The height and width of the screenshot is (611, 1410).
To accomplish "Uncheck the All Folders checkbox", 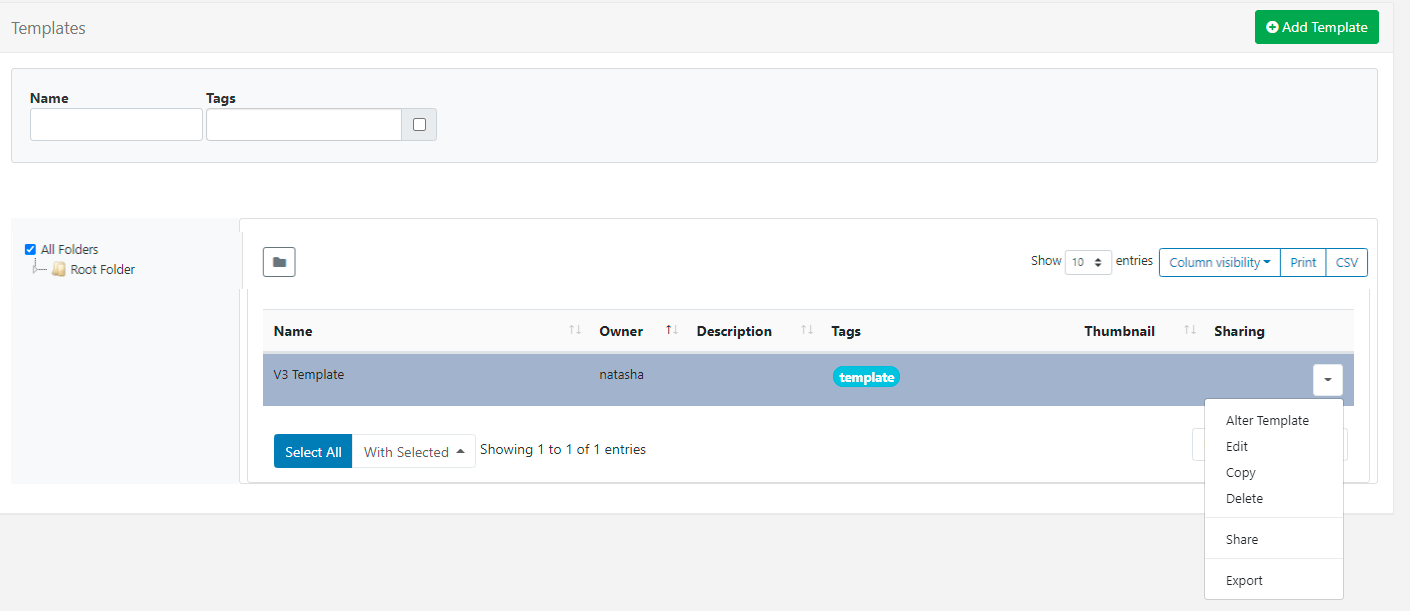I will 32,249.
